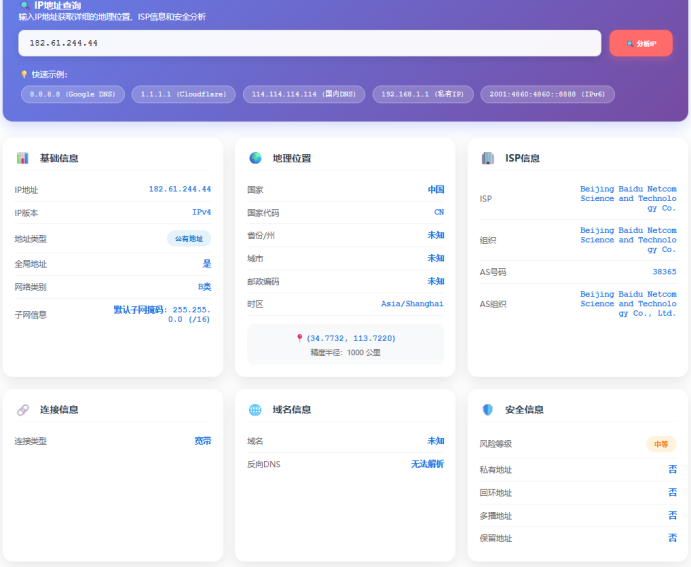Click the 风险等级 badge 中等

661,444
